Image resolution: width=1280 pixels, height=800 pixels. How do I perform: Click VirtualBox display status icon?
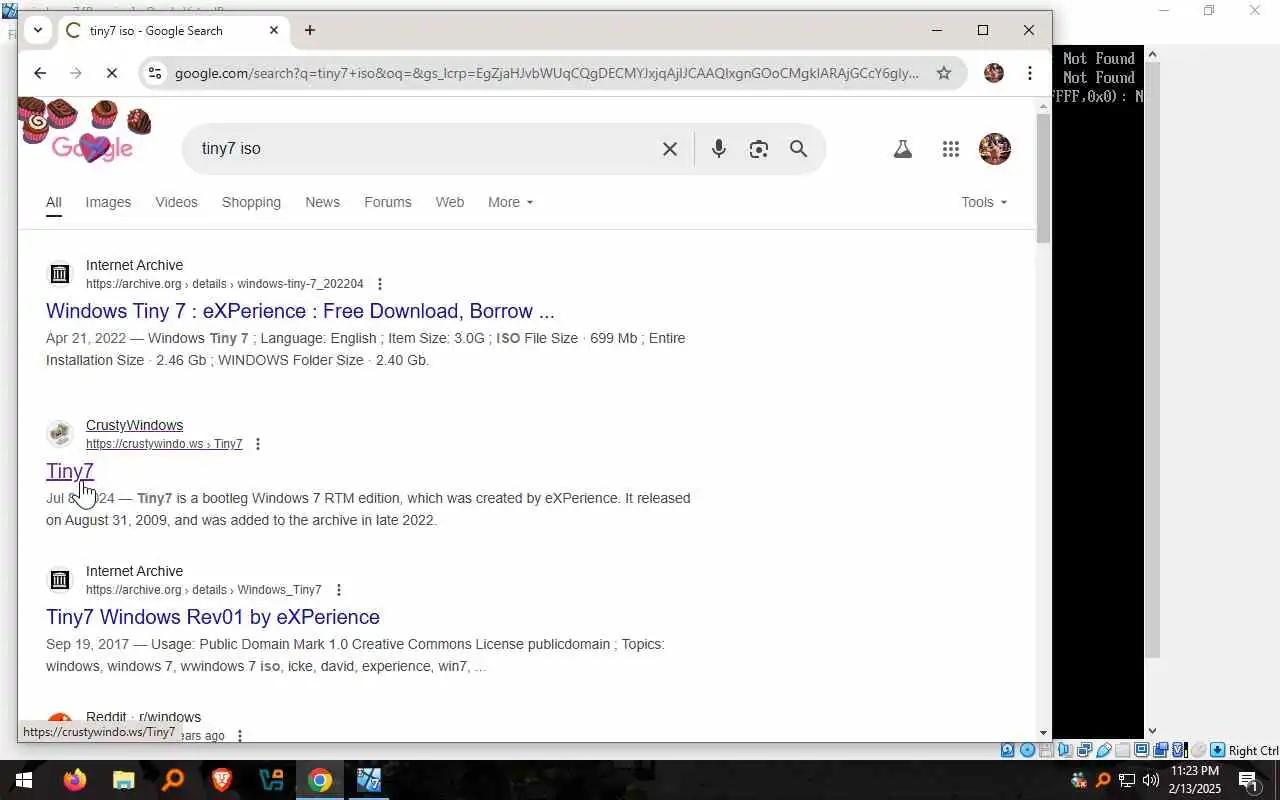(x=1141, y=750)
